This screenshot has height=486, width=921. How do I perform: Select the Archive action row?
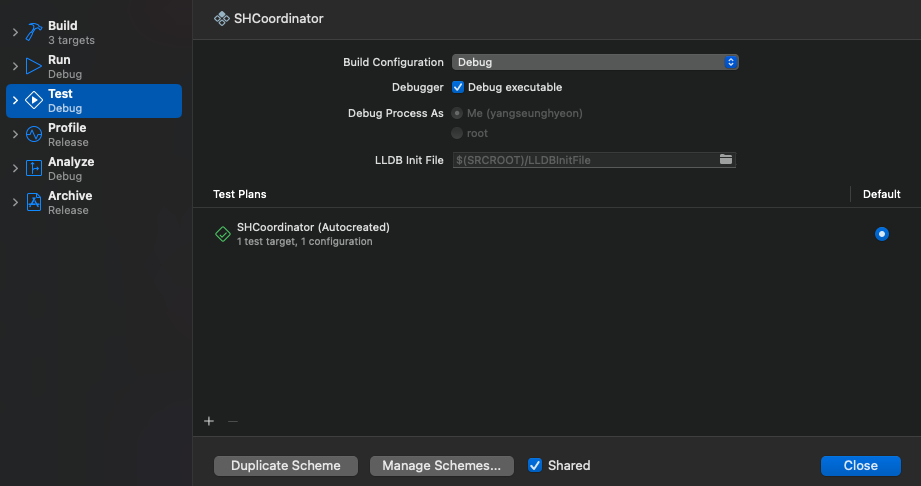coord(94,203)
